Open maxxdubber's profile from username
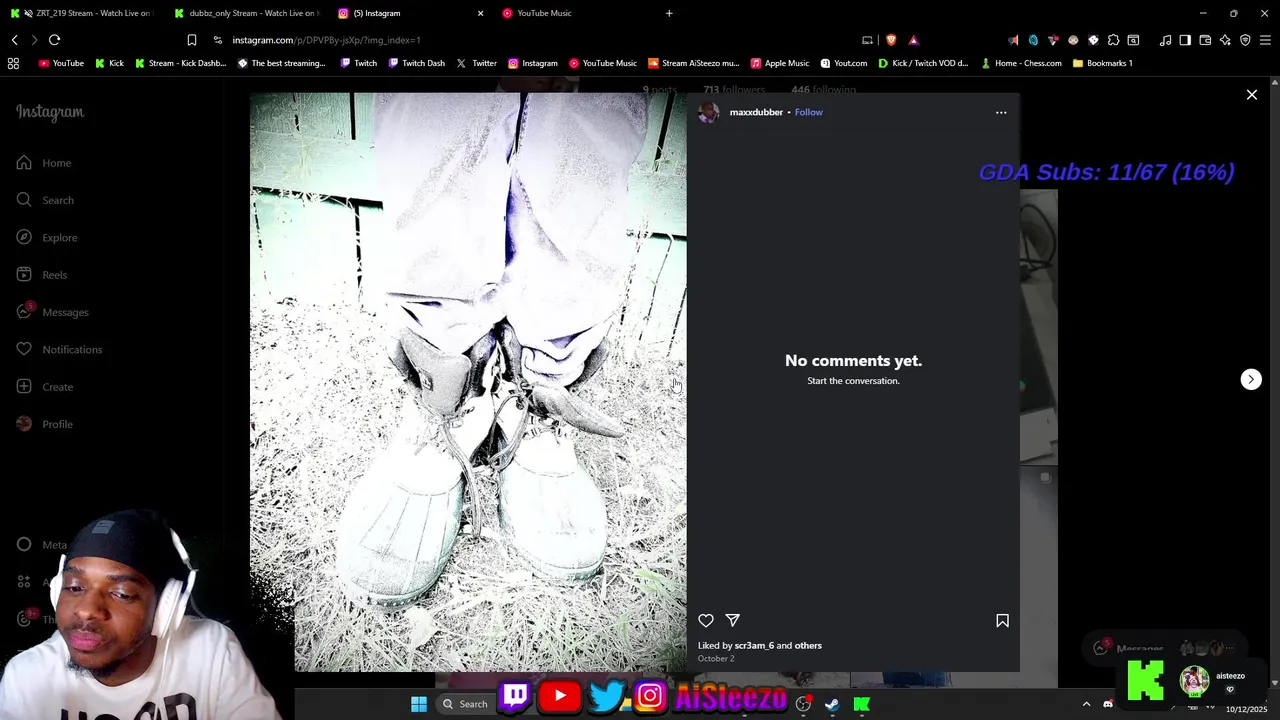The width and height of the screenshot is (1280, 720). click(x=756, y=112)
